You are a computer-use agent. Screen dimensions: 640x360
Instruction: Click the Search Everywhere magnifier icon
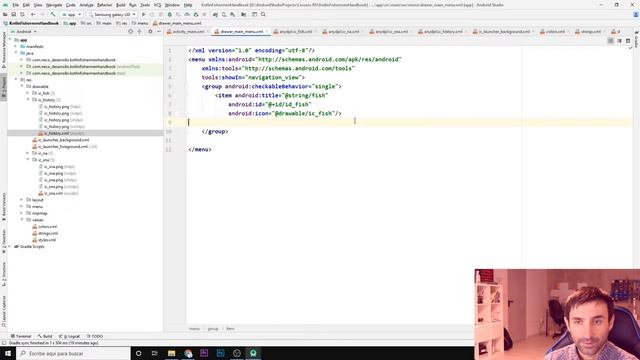263,14
